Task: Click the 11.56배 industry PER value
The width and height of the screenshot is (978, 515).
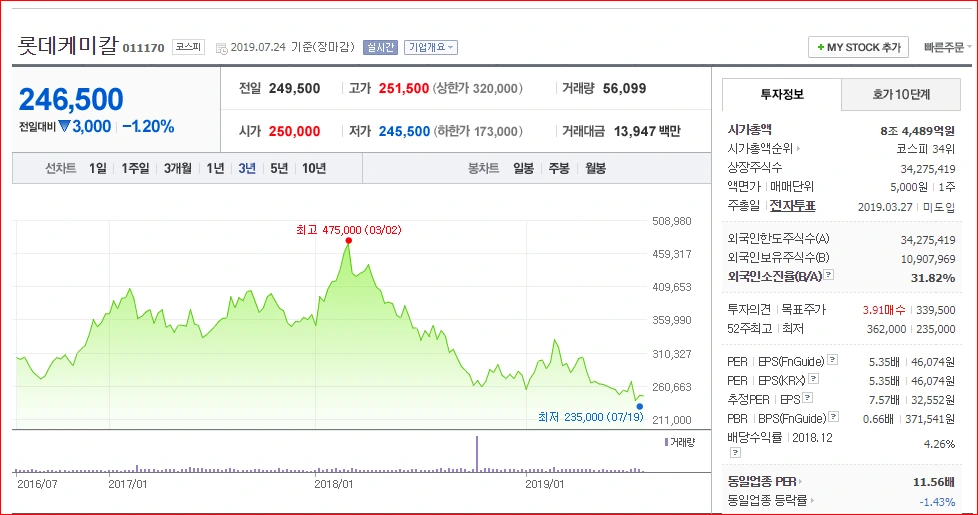Action: [x=934, y=482]
